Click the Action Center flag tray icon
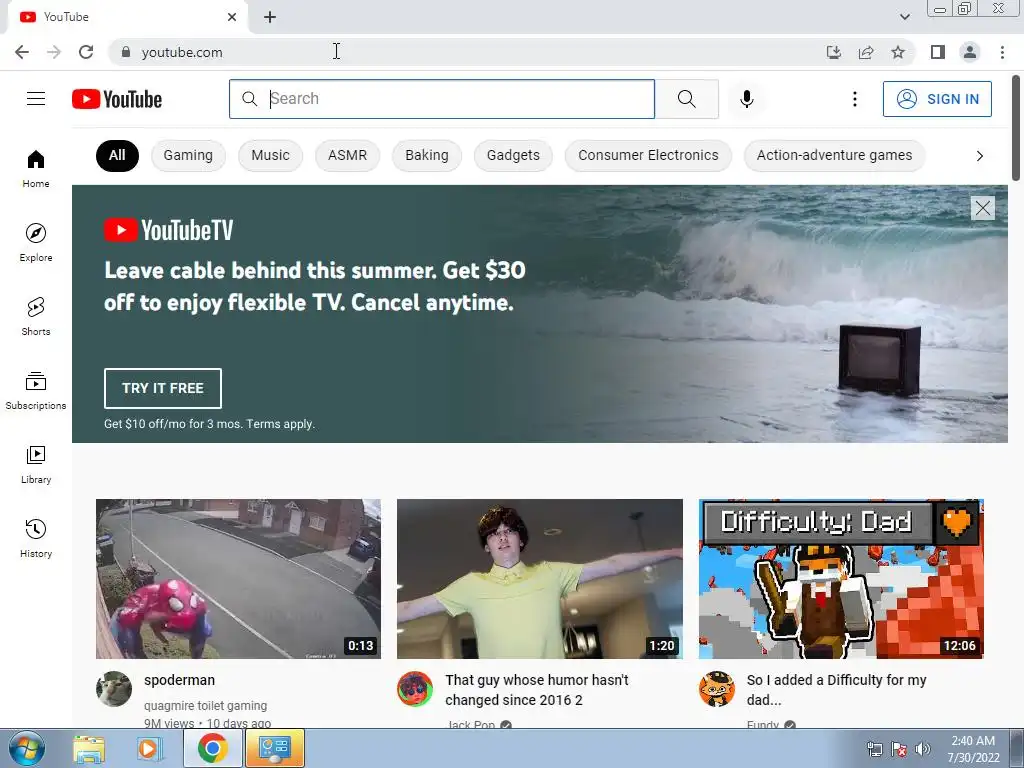 (x=899, y=749)
